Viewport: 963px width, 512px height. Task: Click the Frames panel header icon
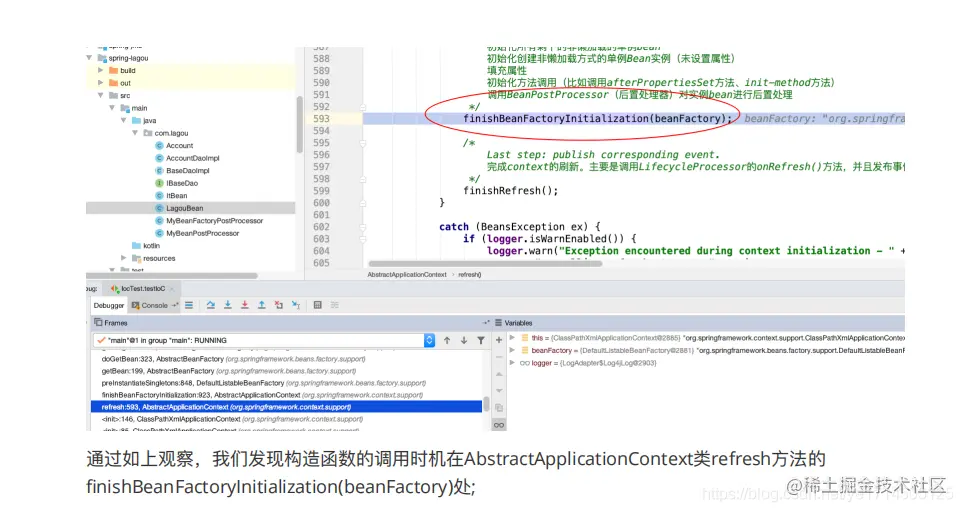98,322
